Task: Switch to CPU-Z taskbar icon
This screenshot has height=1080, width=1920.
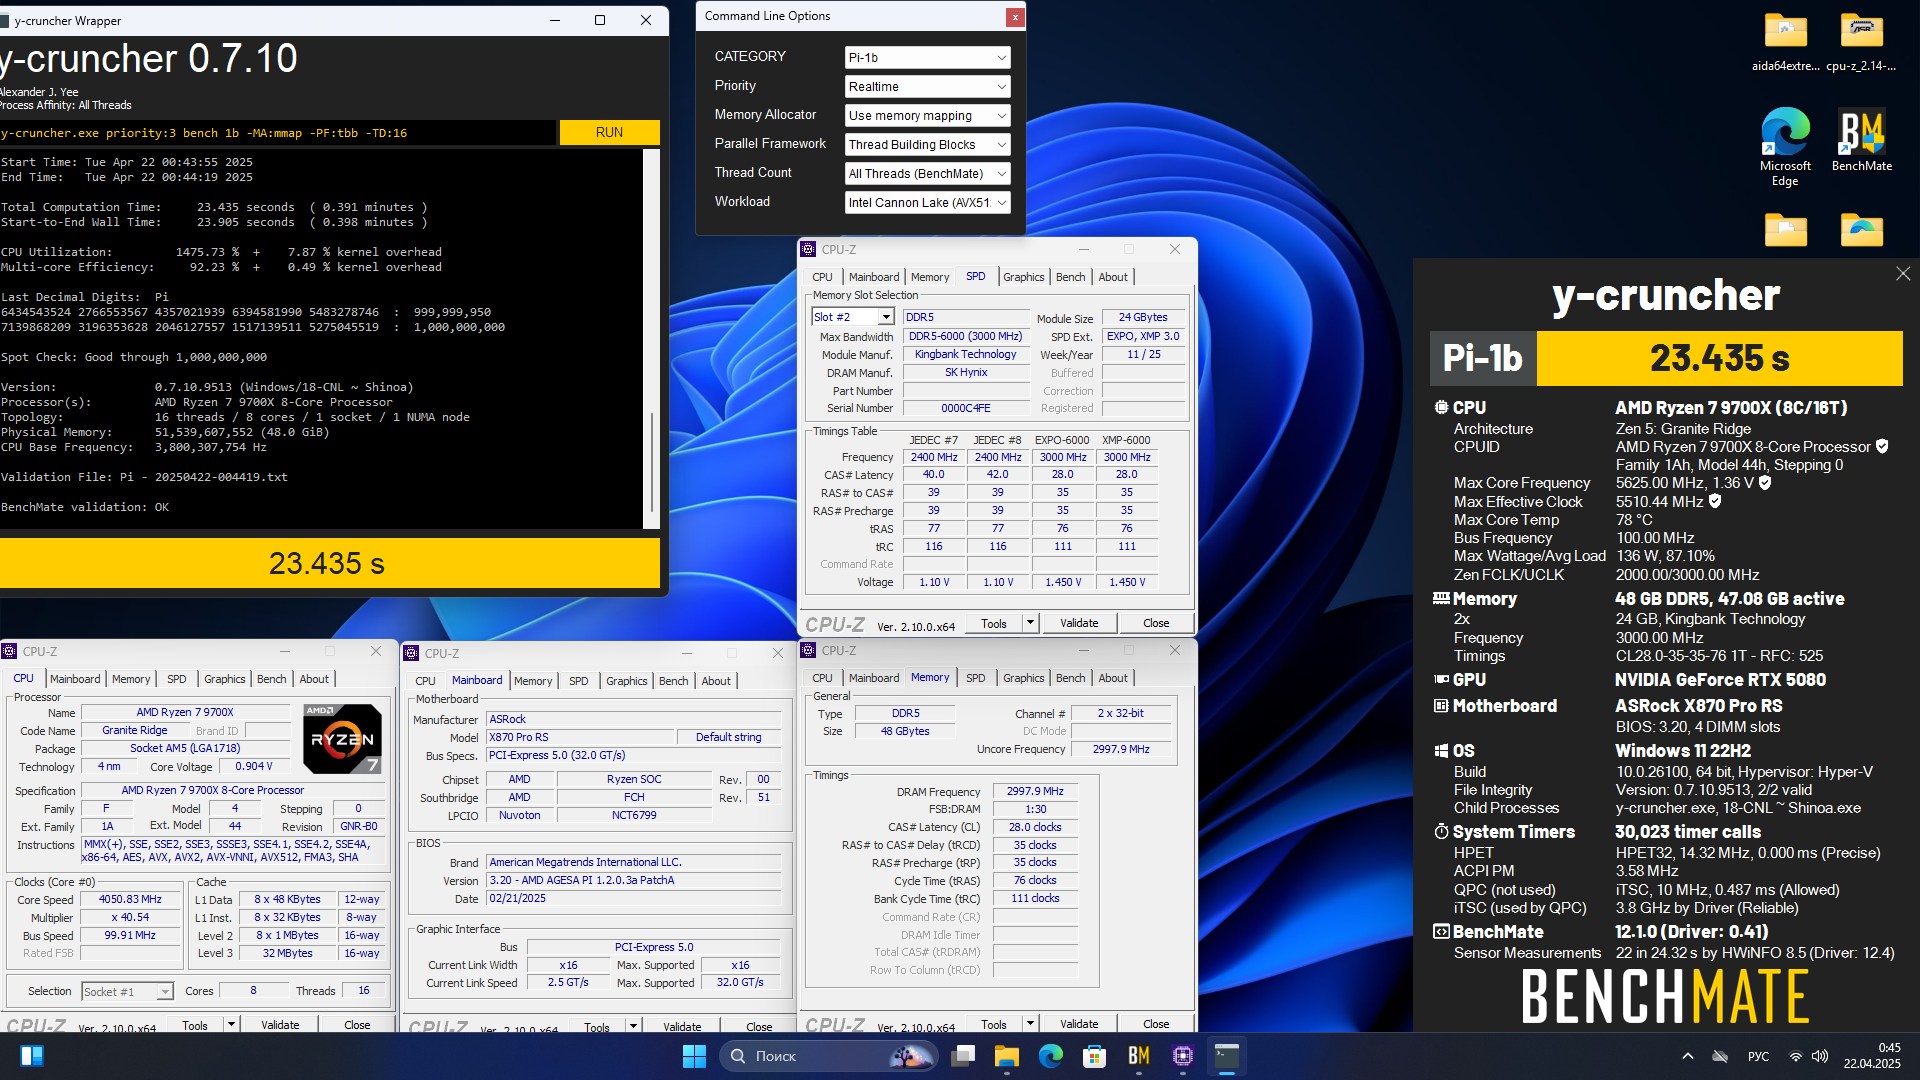Action: point(1182,1056)
